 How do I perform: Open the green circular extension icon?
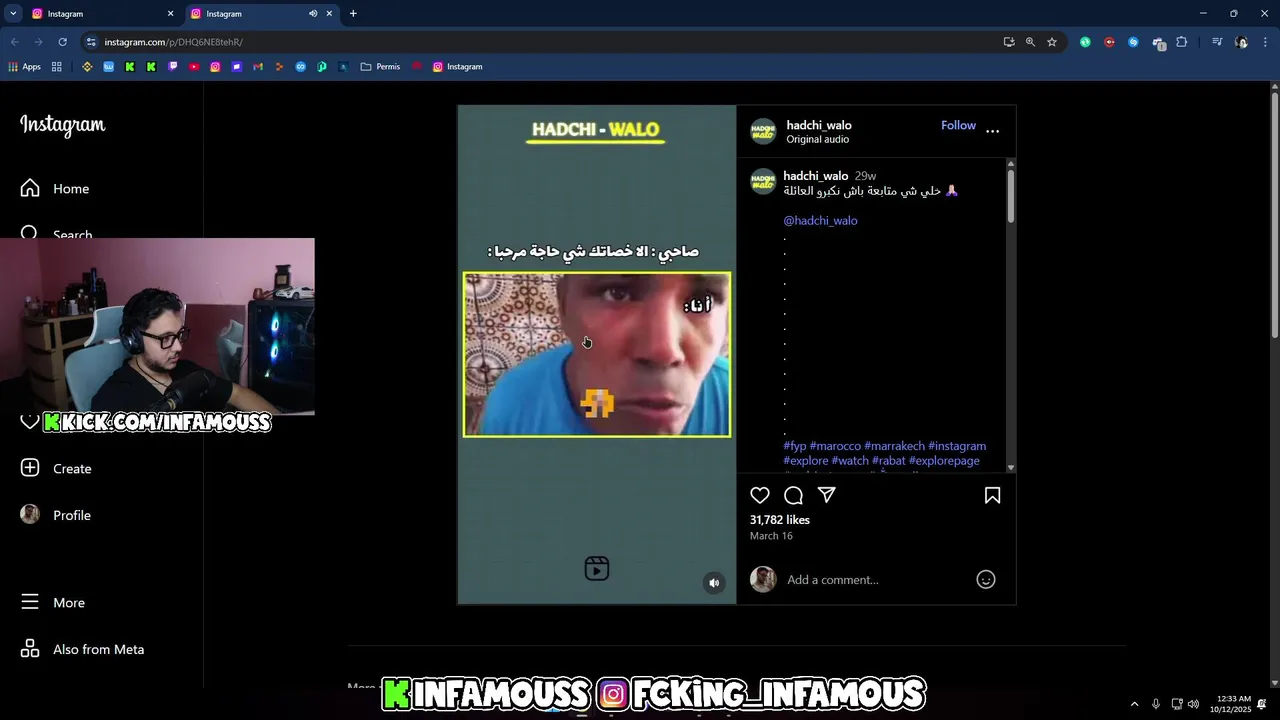tap(1085, 42)
